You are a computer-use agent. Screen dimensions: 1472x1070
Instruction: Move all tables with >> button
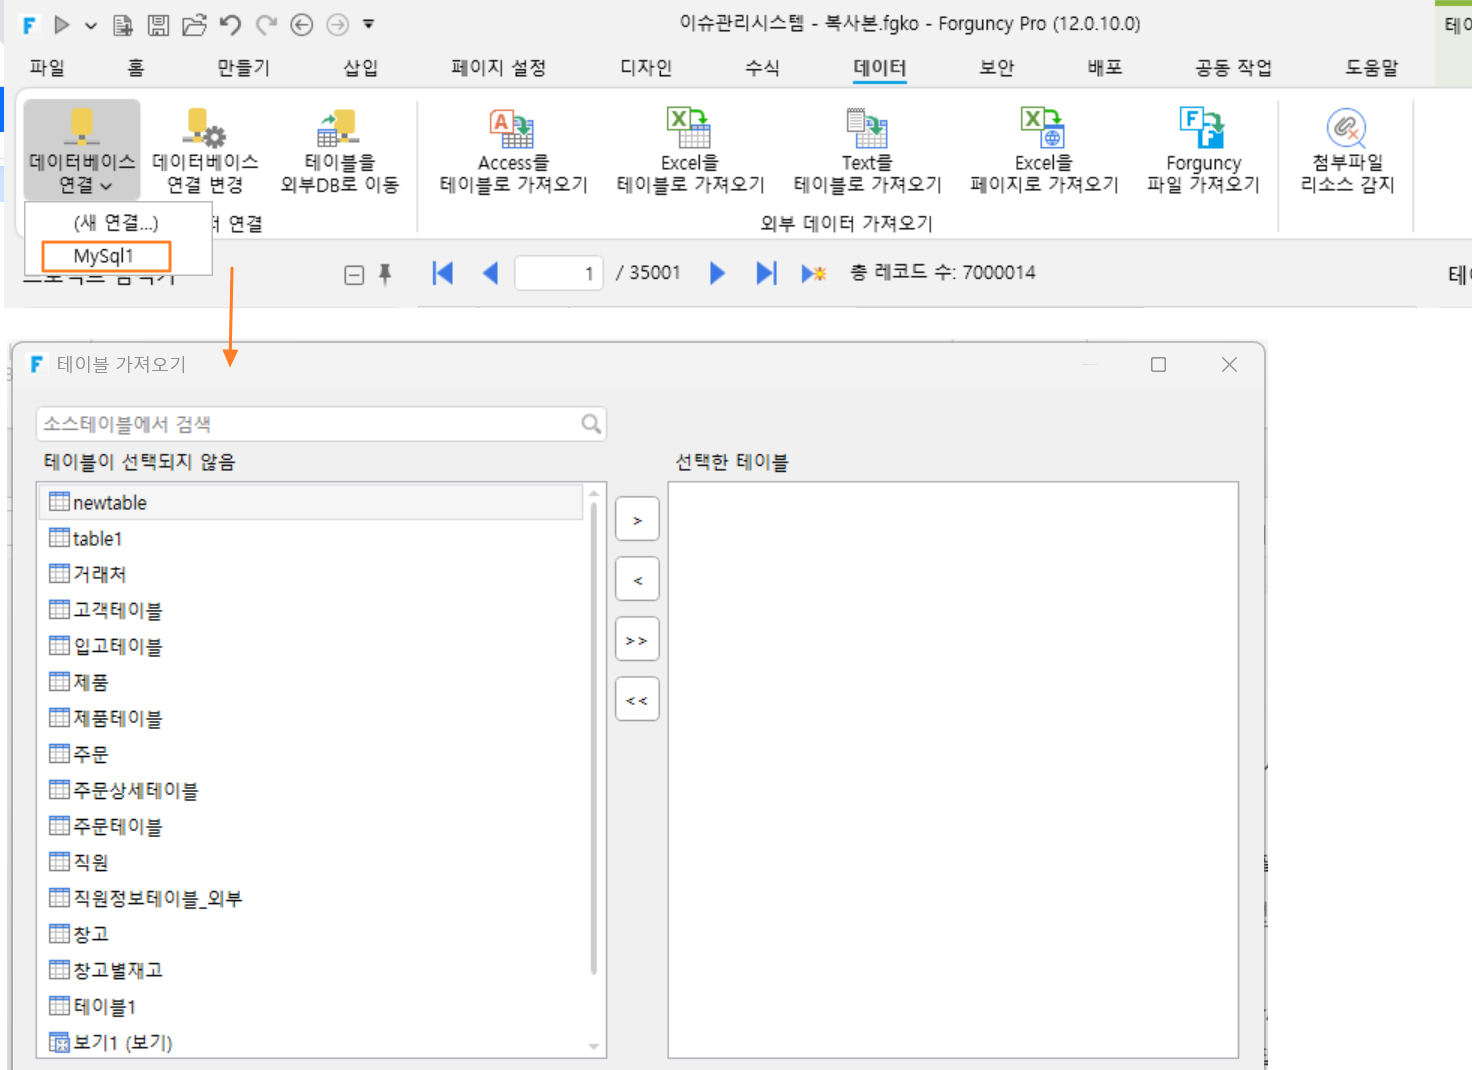(x=637, y=640)
